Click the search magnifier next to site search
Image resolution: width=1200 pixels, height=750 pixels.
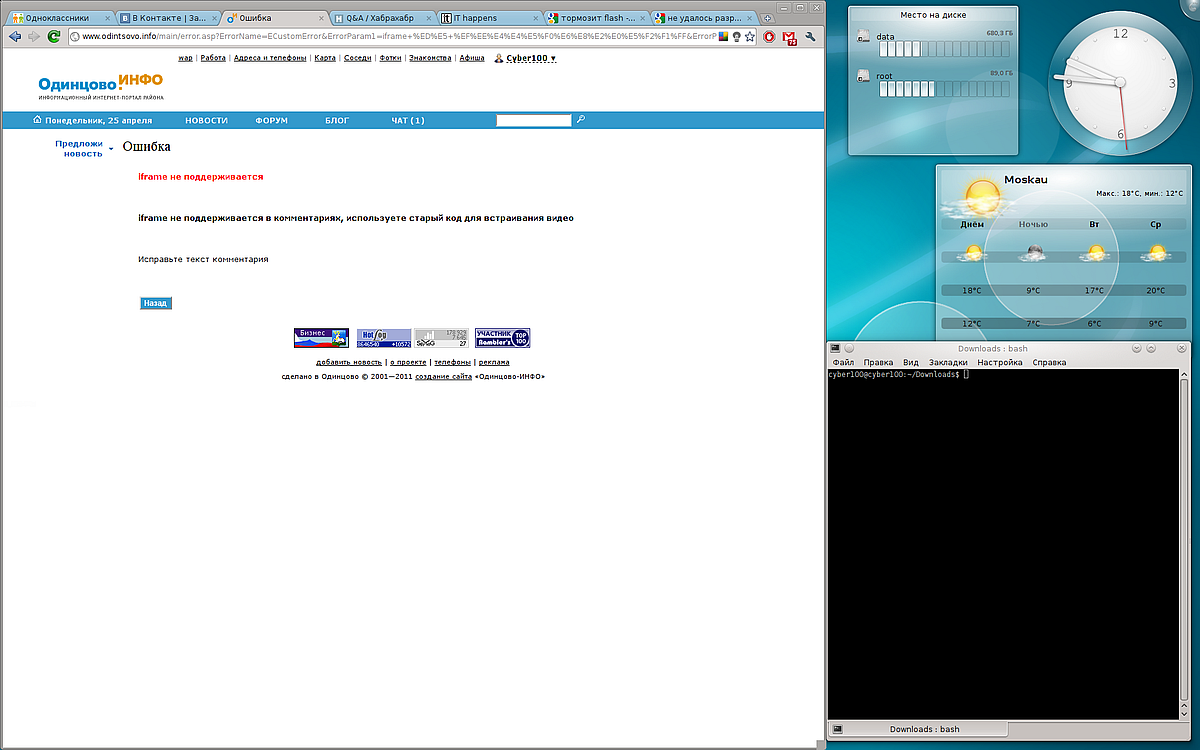581,119
